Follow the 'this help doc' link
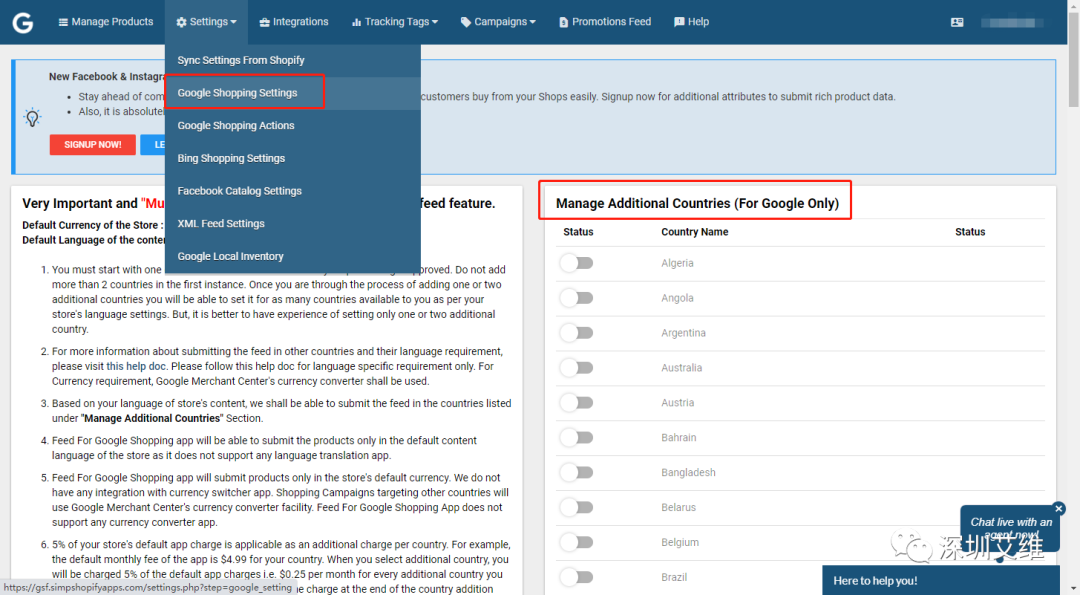 pyautogui.click(x=136, y=366)
